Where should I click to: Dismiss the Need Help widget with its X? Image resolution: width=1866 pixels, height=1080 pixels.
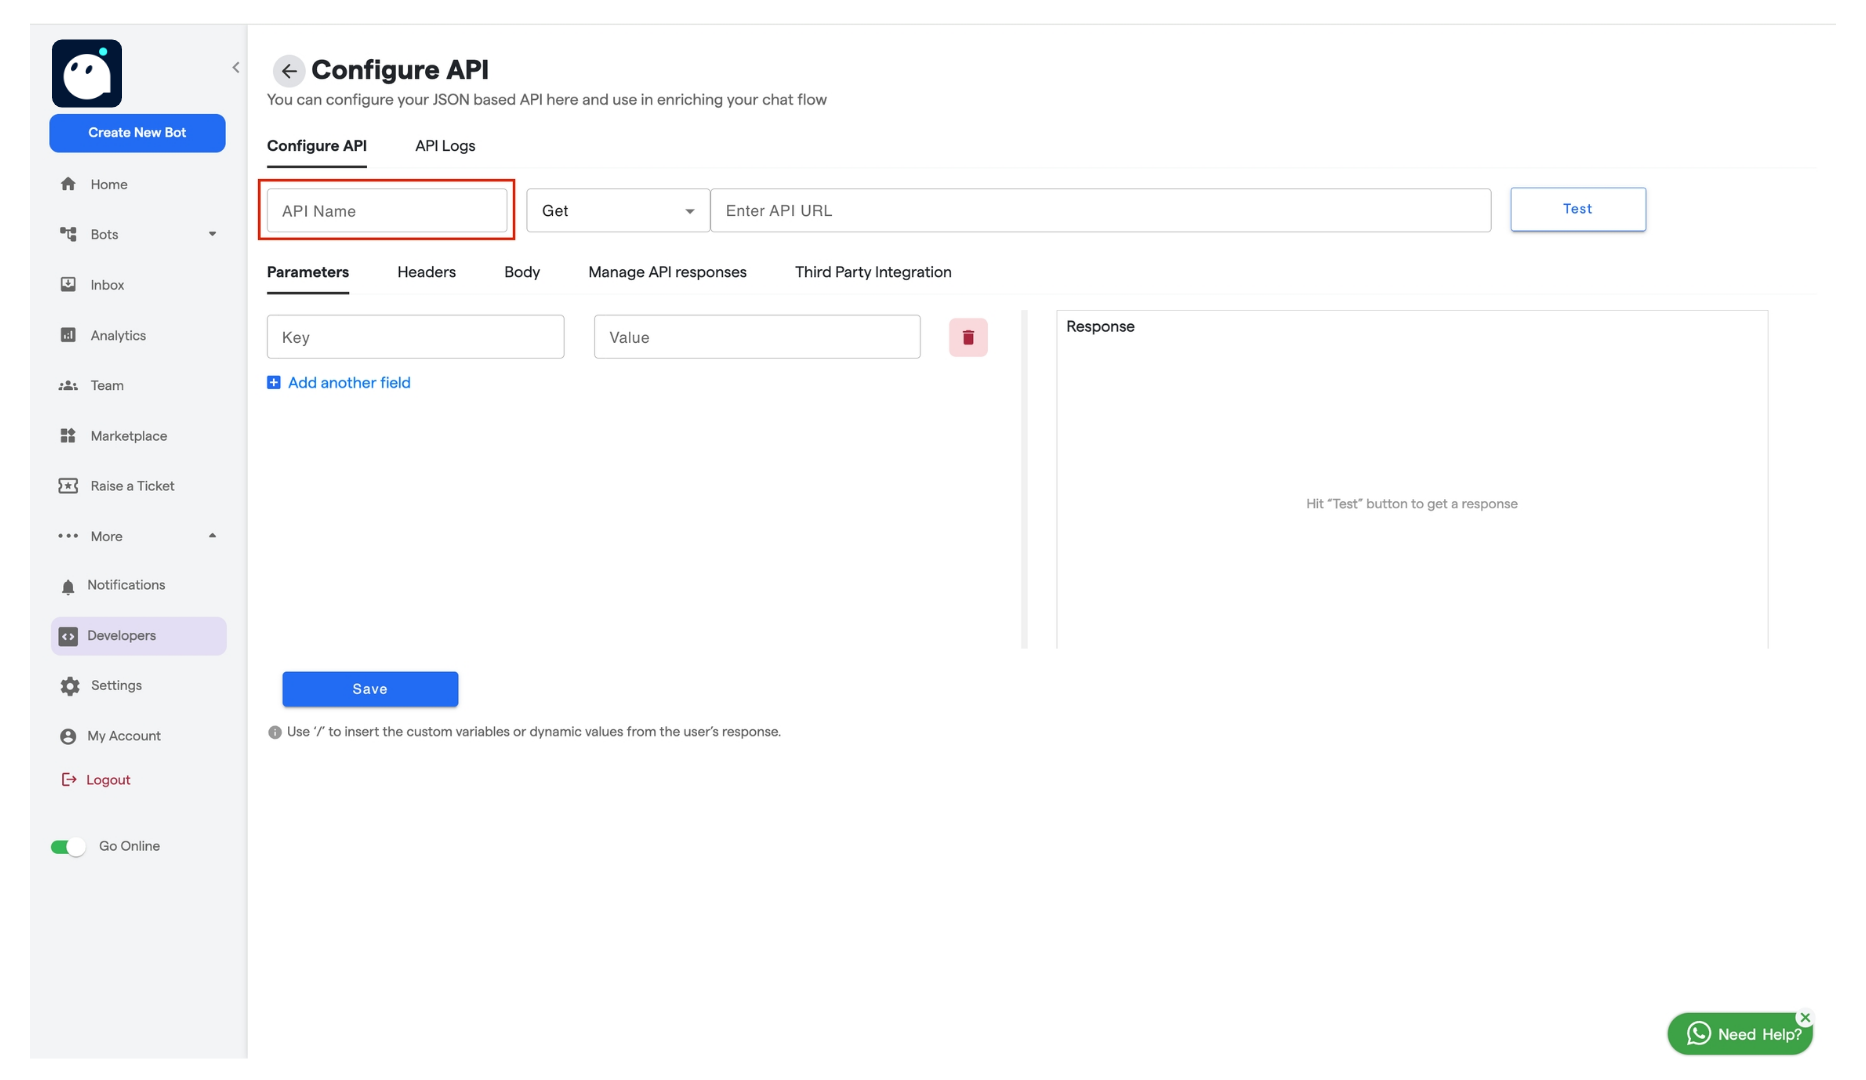(x=1805, y=1017)
